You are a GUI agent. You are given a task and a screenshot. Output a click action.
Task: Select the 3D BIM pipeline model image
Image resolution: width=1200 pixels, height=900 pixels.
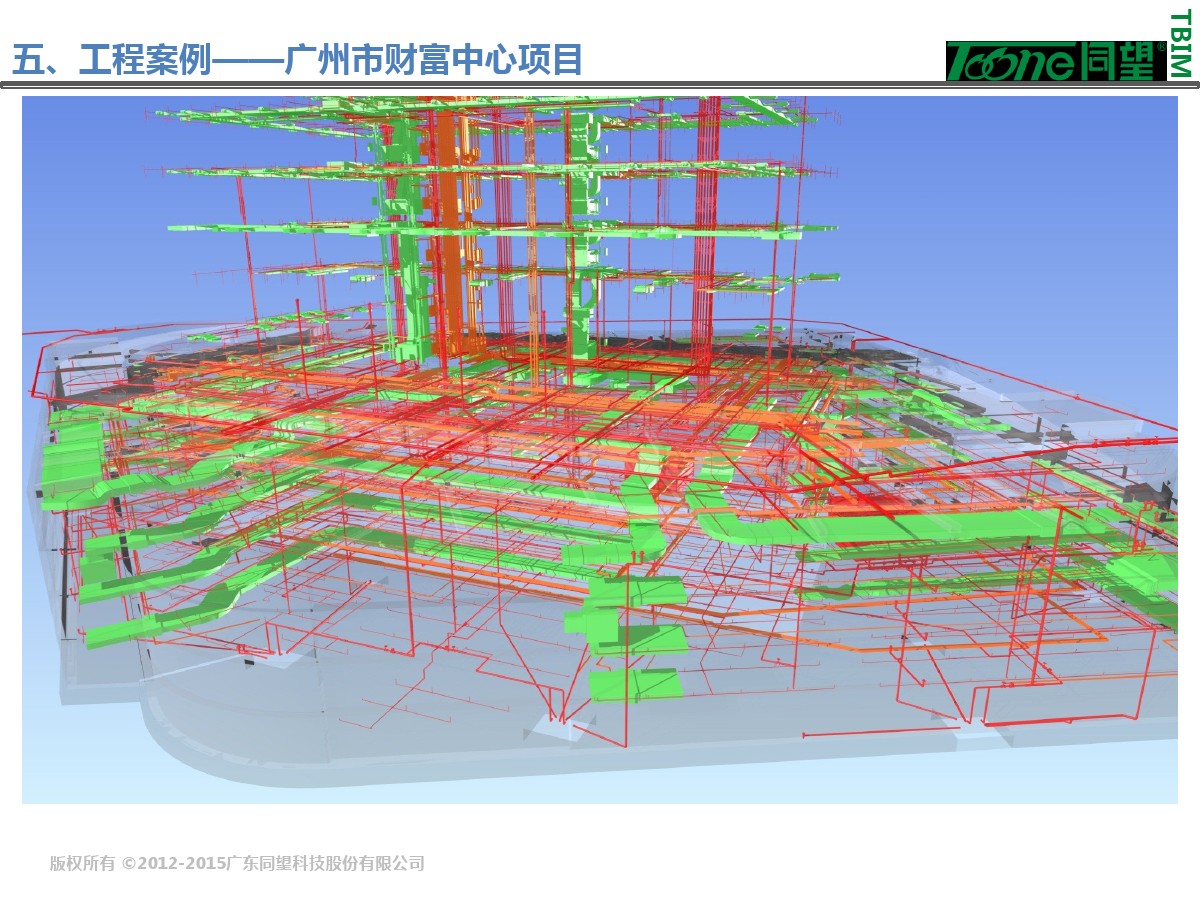point(600,450)
